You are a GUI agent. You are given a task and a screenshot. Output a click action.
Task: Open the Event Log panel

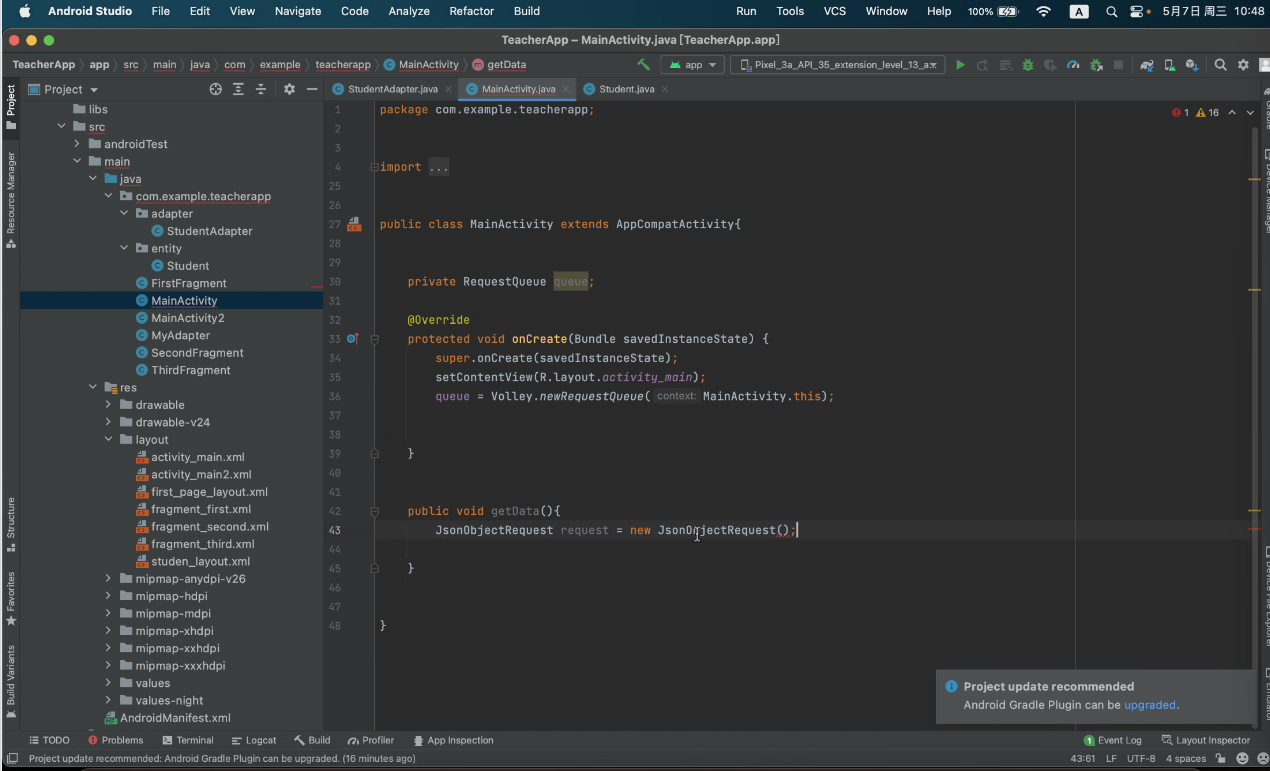(x=1113, y=740)
